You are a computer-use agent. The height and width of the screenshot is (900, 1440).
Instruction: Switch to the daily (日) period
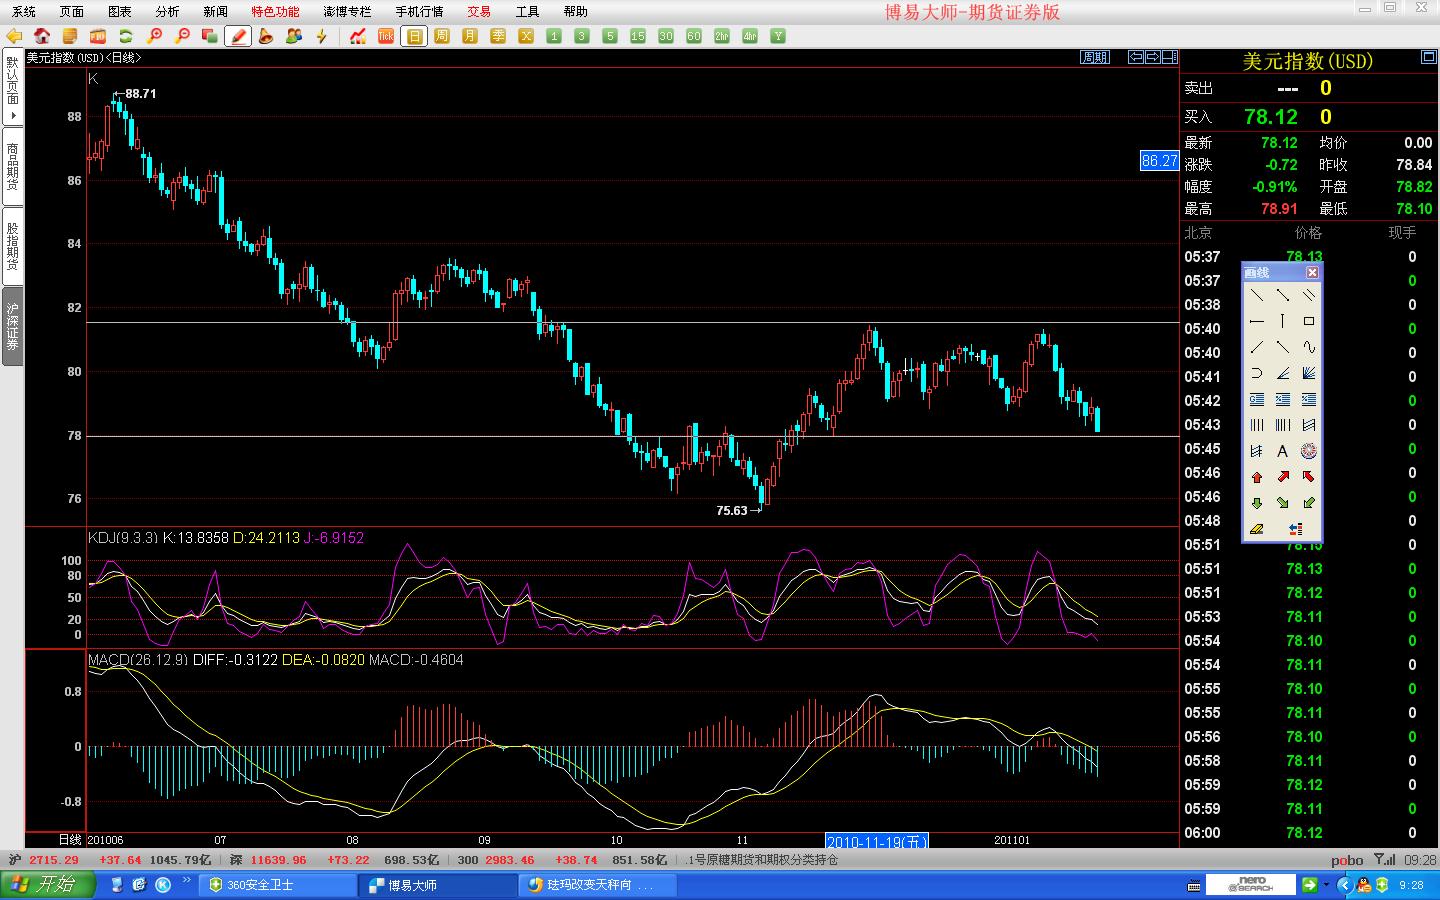click(x=414, y=36)
